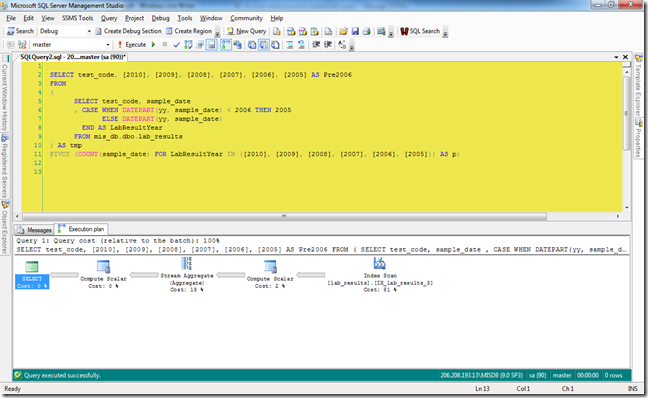Open the Registered Servers side panel
This screenshot has height=398, width=648.
pos(5,165)
